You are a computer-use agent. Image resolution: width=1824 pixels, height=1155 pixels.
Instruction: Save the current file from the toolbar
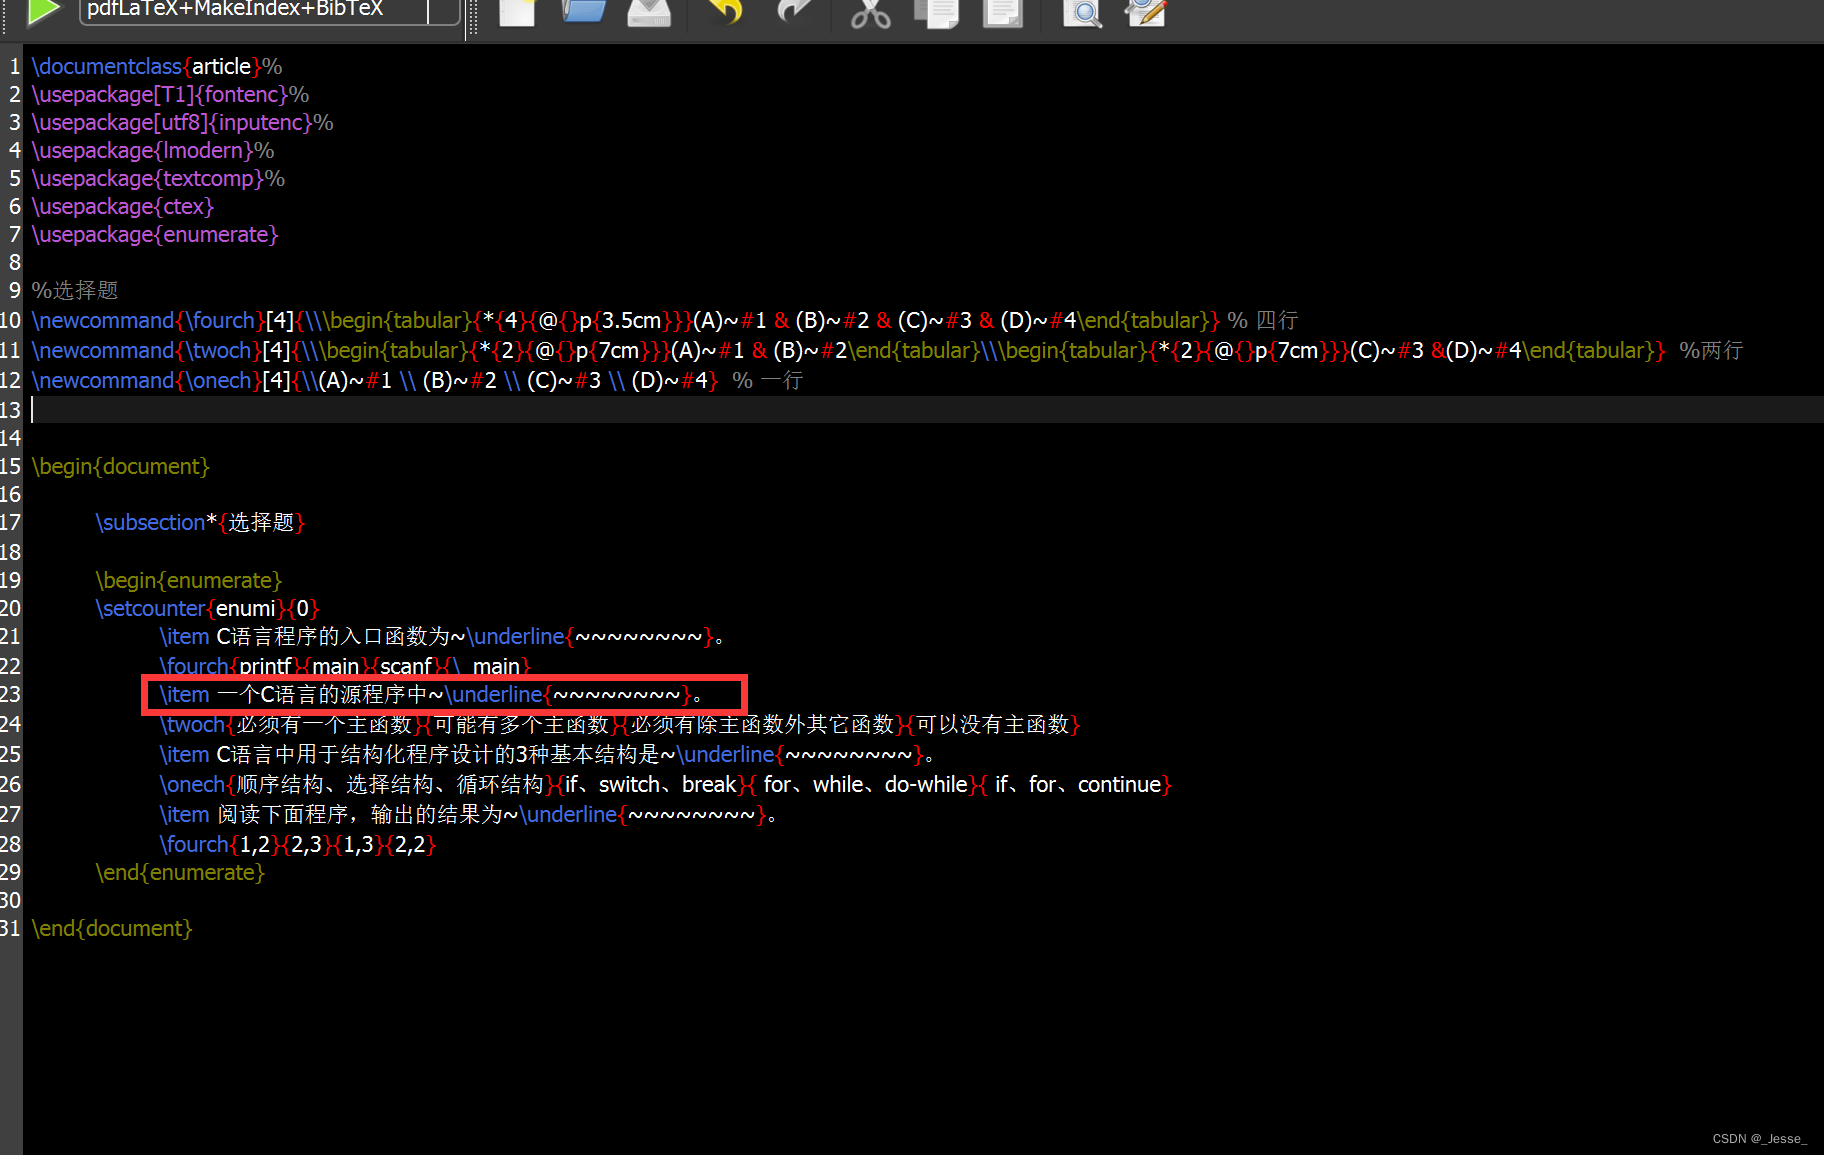pos(649,12)
